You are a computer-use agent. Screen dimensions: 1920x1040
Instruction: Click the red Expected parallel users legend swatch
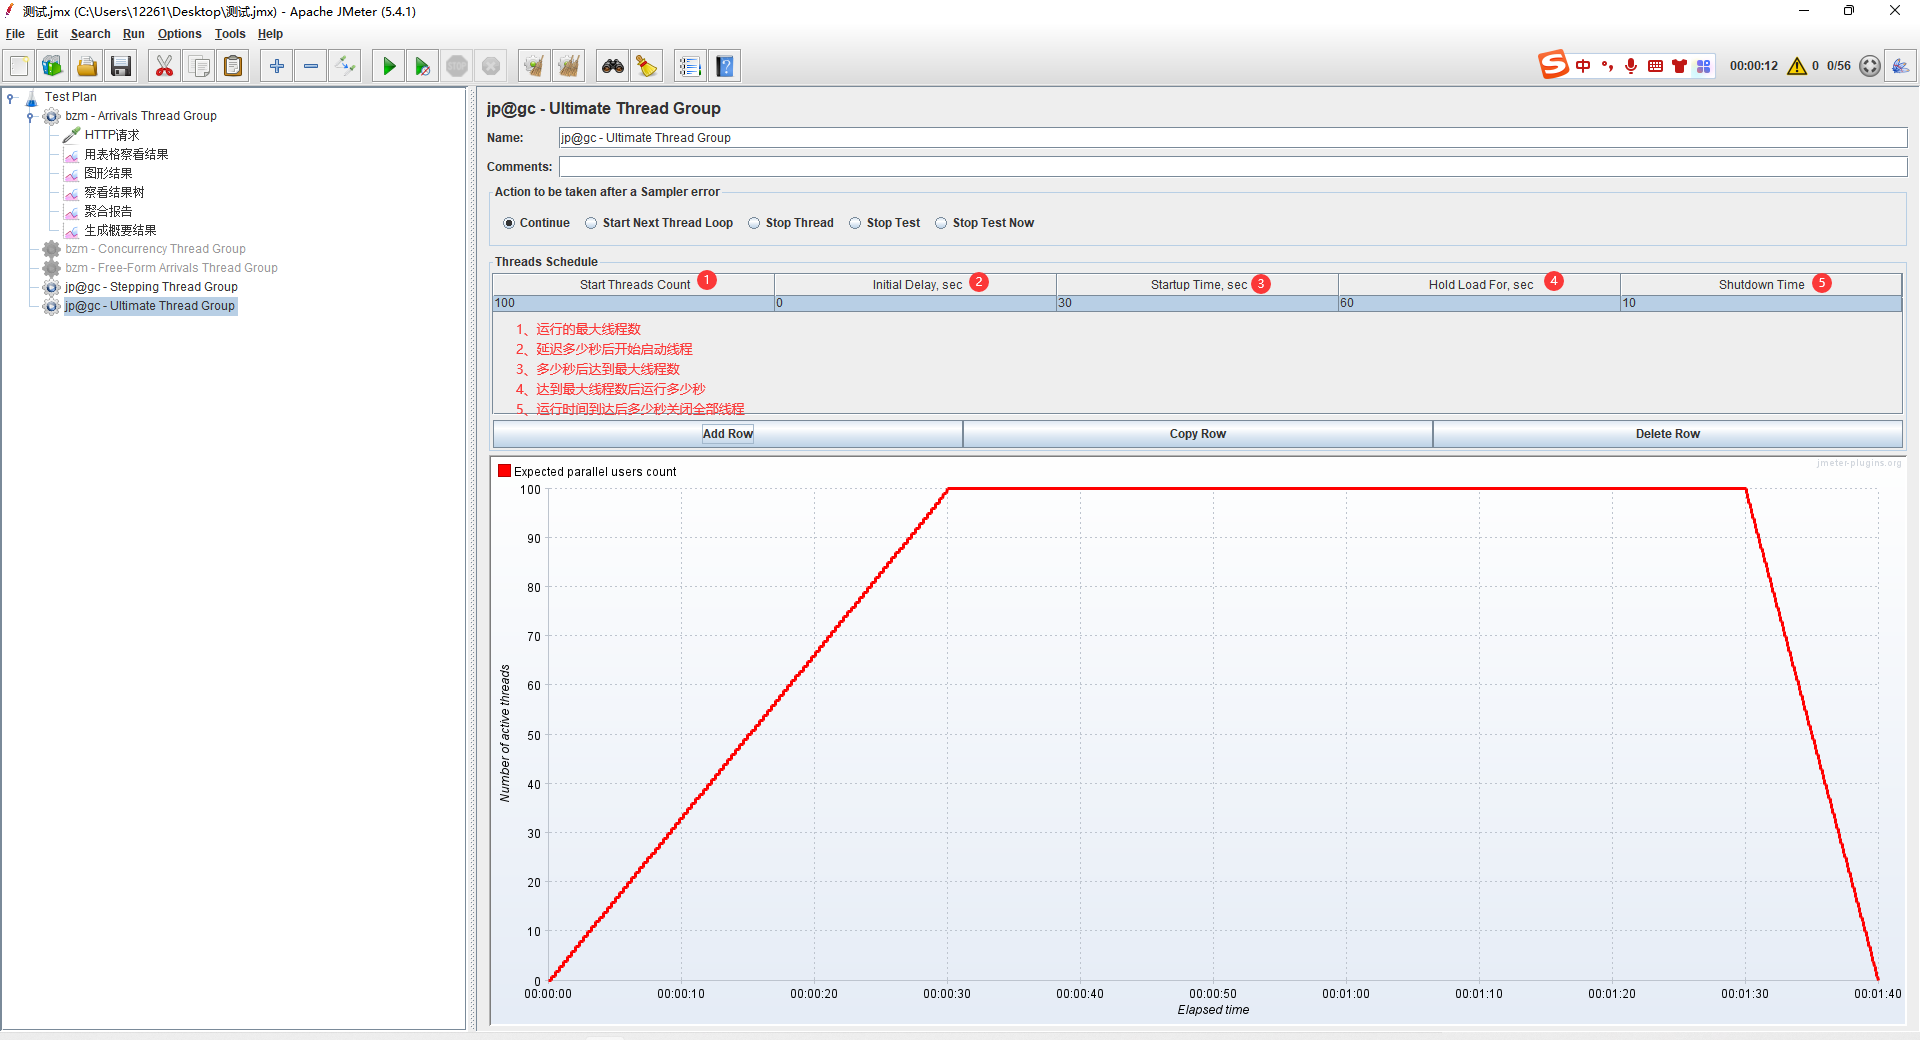pos(505,471)
